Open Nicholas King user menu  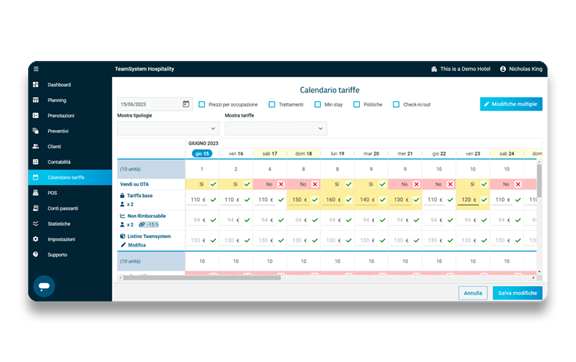tap(521, 69)
